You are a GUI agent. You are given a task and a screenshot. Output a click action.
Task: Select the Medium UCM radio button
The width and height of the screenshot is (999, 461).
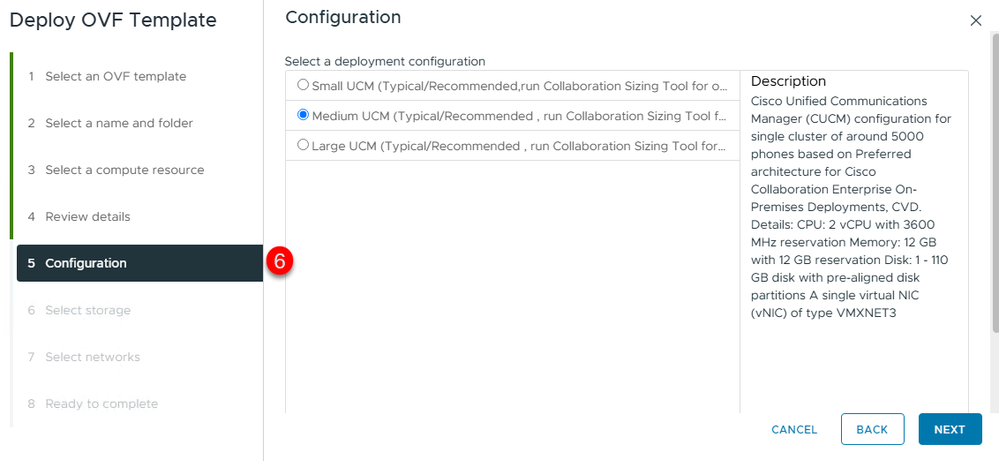(303, 115)
